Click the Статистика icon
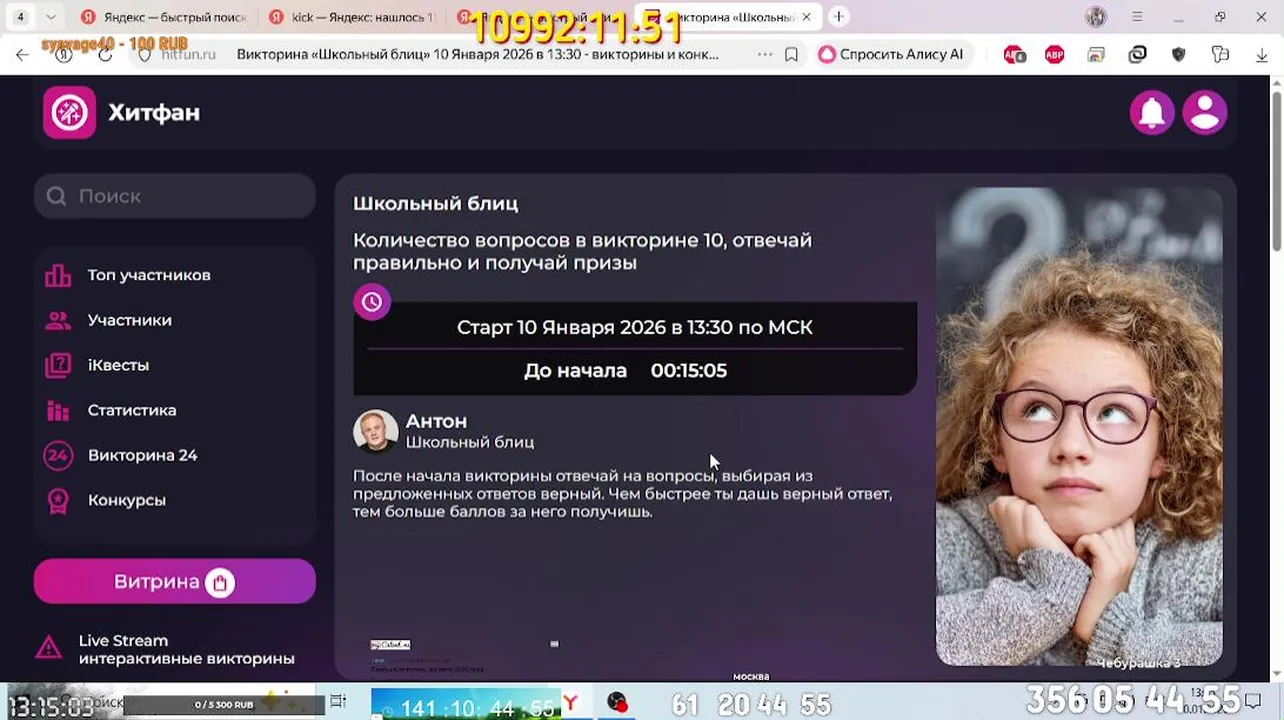 [58, 410]
